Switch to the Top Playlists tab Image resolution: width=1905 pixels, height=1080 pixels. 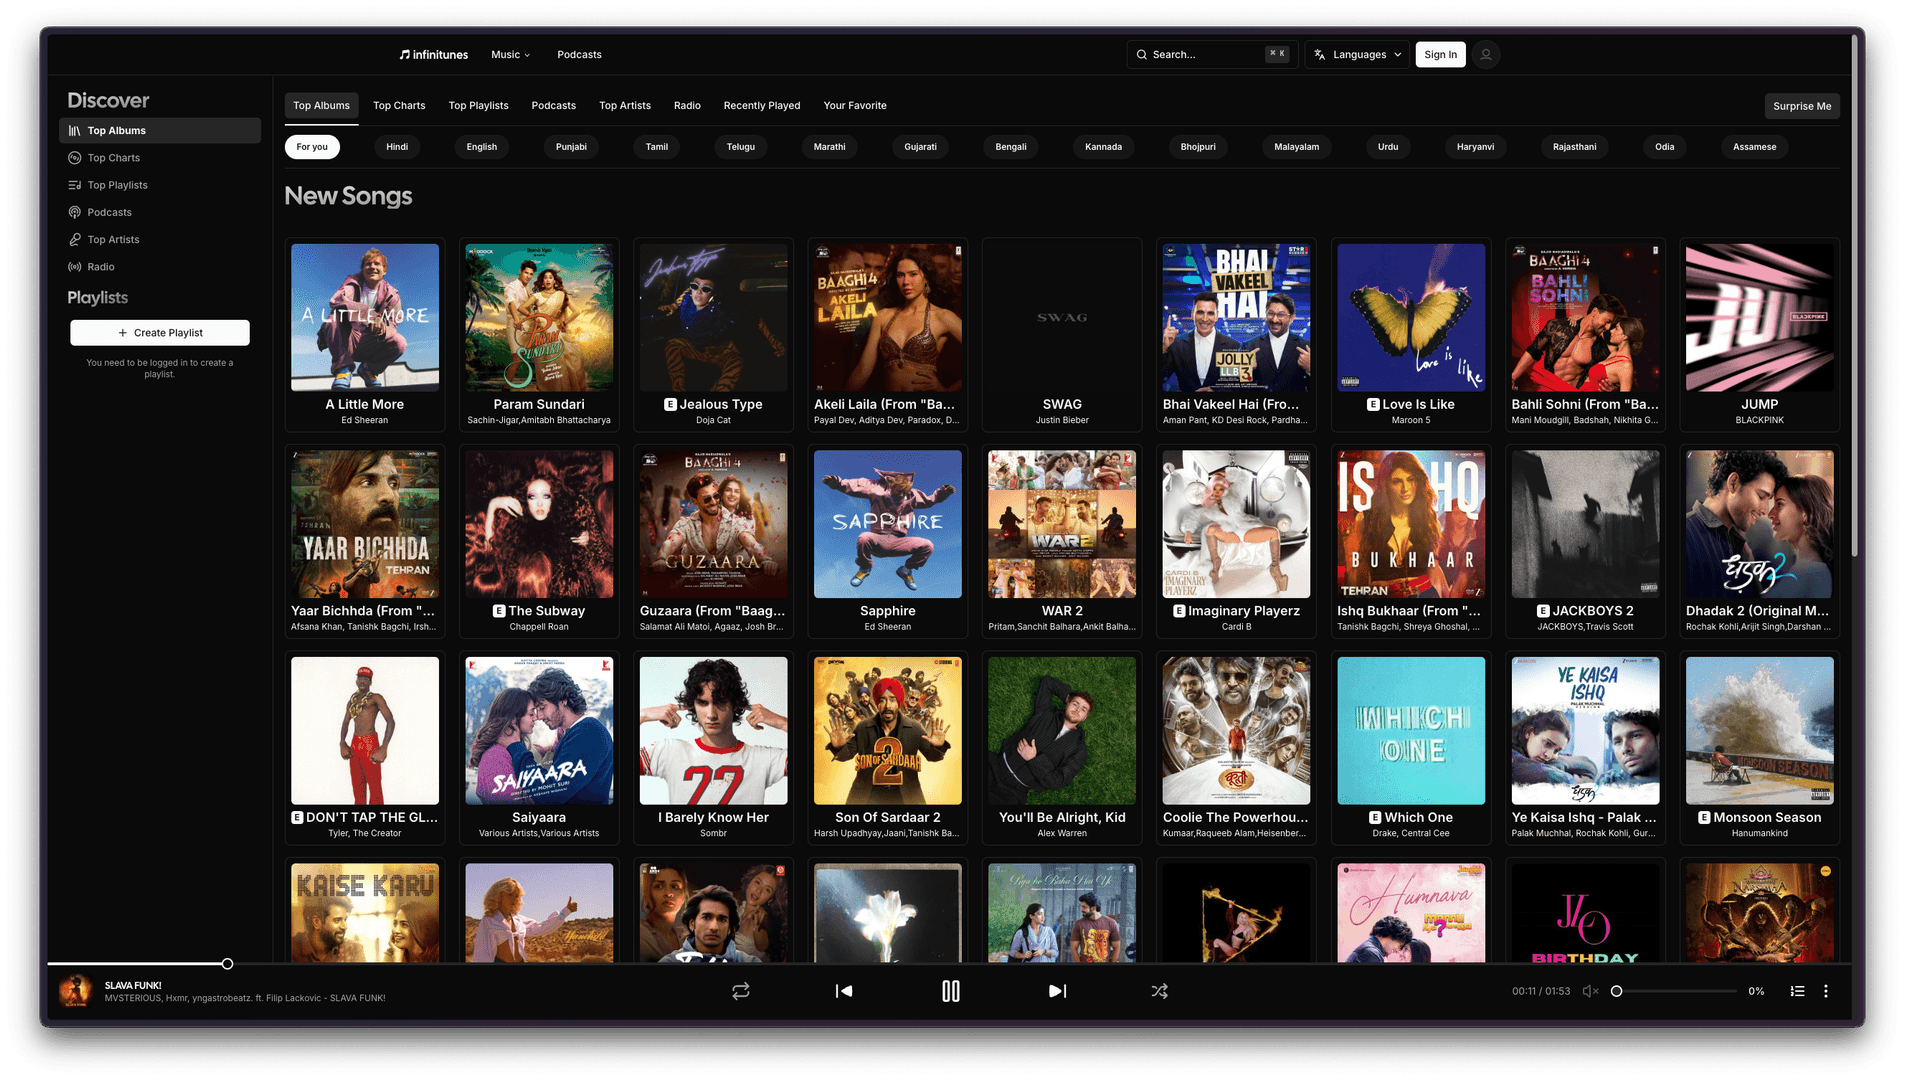point(478,106)
